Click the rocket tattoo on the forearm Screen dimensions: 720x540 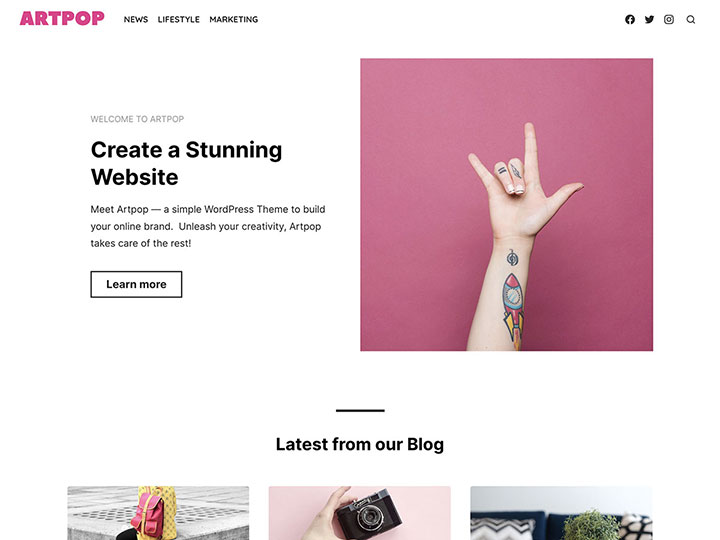(512, 310)
